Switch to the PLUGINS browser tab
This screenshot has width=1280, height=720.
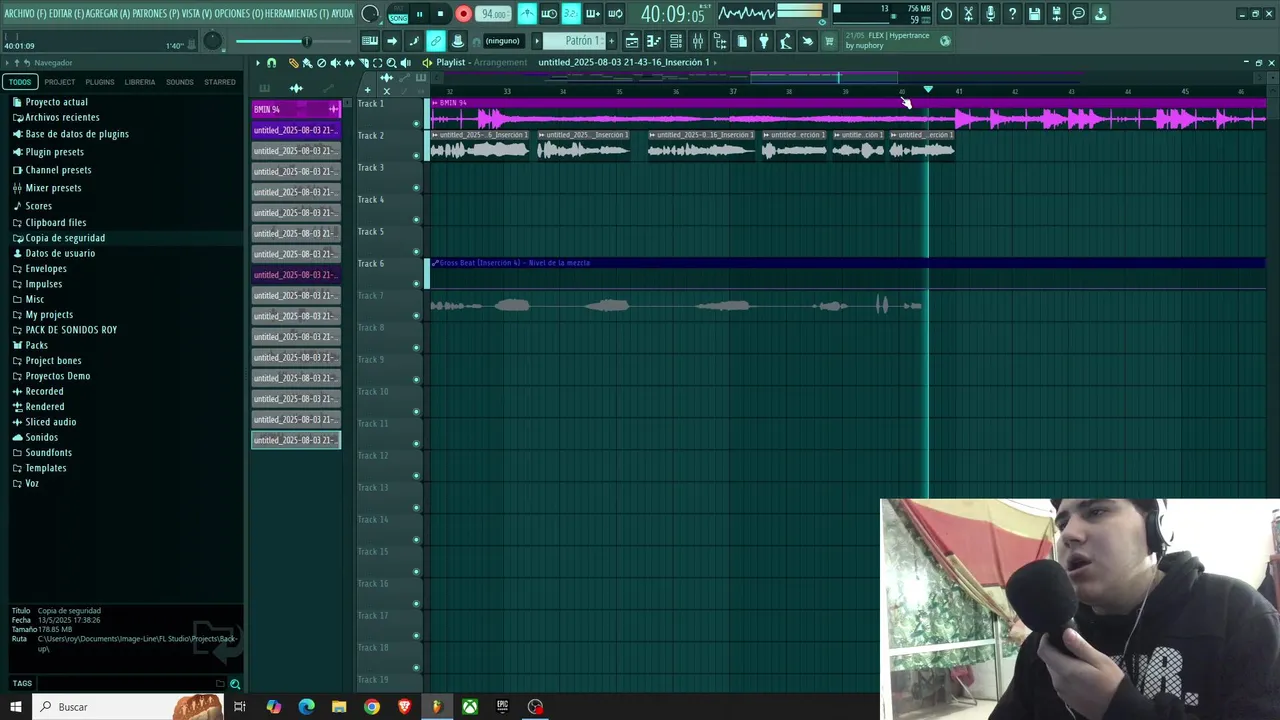click(x=100, y=82)
